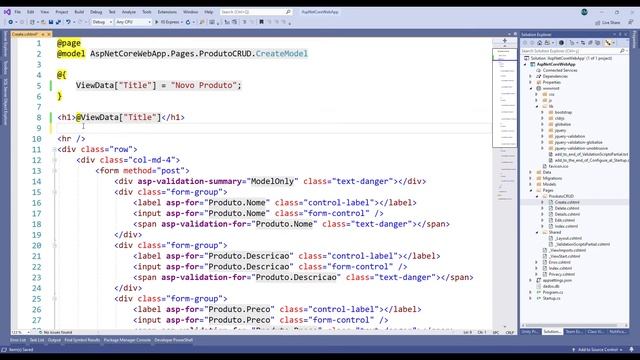
Task: Open the Tools menu
Action: (147, 12)
